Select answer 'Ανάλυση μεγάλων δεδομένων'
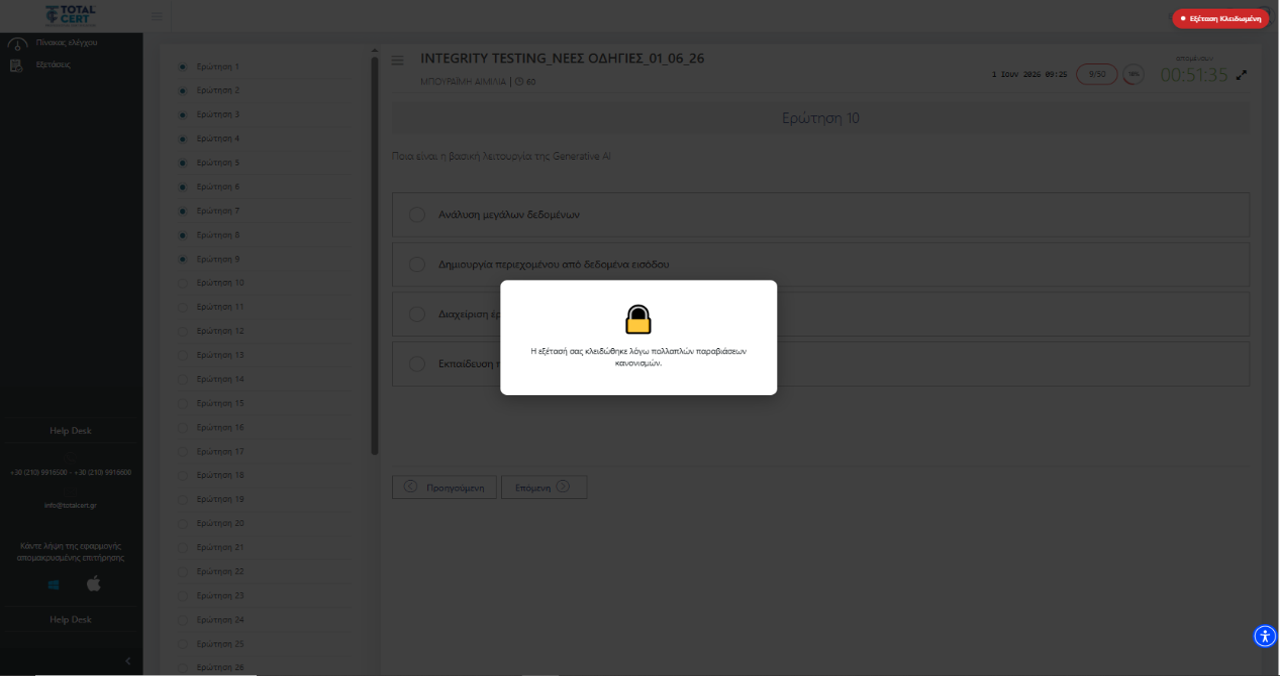Screen dimensions: 1280x676 (821, 214)
